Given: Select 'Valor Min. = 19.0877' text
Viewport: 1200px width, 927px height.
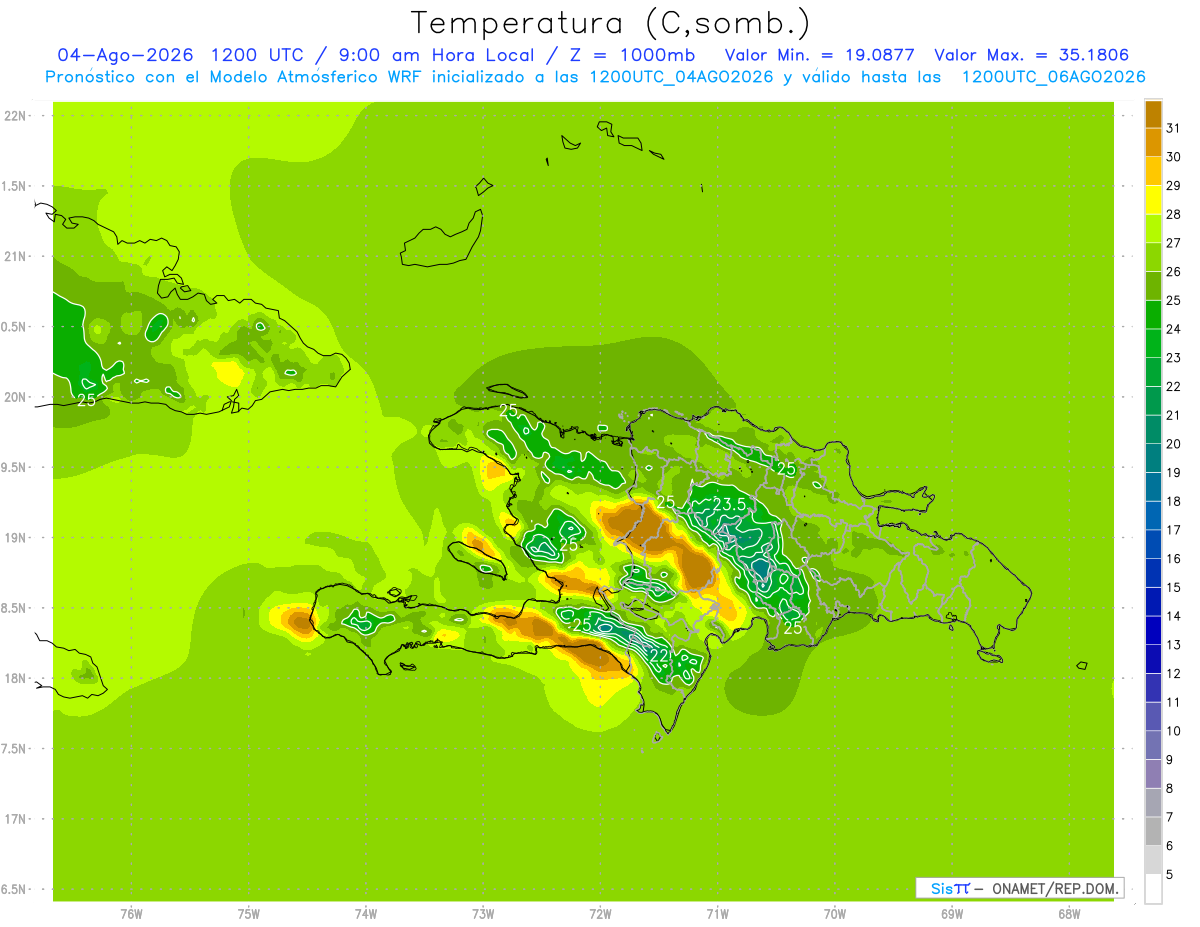Looking at the screenshot, I should (x=819, y=55).
